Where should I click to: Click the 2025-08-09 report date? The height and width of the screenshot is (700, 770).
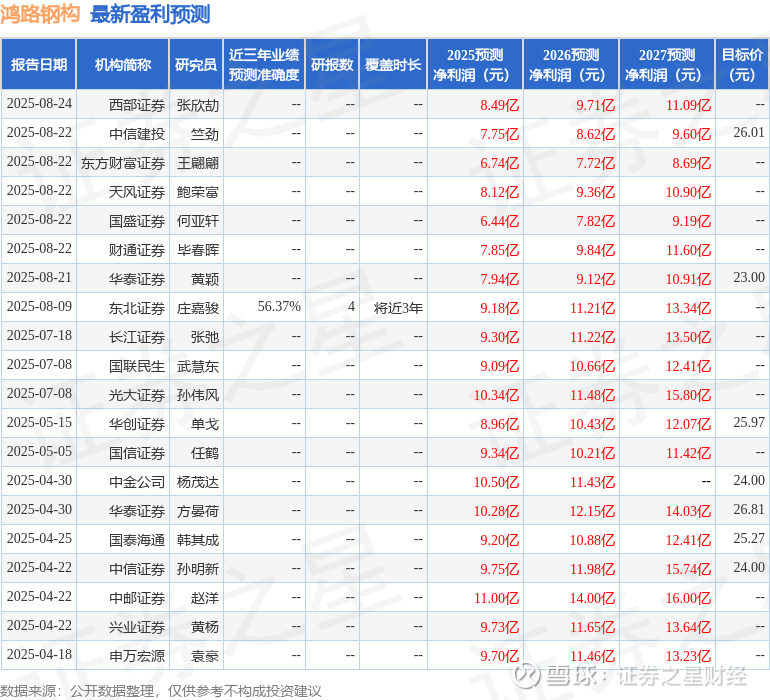(39, 307)
